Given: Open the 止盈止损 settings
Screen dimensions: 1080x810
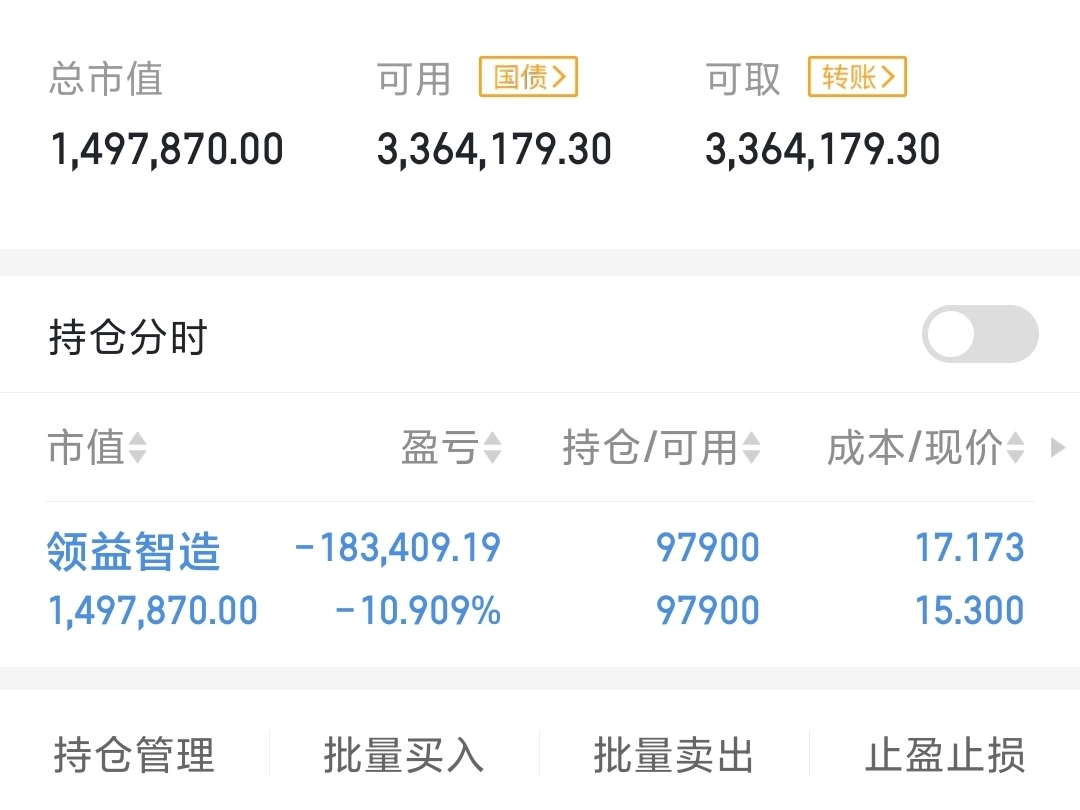Looking at the screenshot, I should (945, 755).
